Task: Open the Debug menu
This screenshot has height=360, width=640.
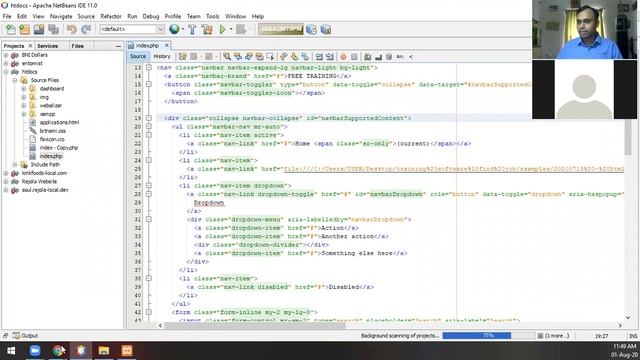Action: pyautogui.click(x=151, y=16)
